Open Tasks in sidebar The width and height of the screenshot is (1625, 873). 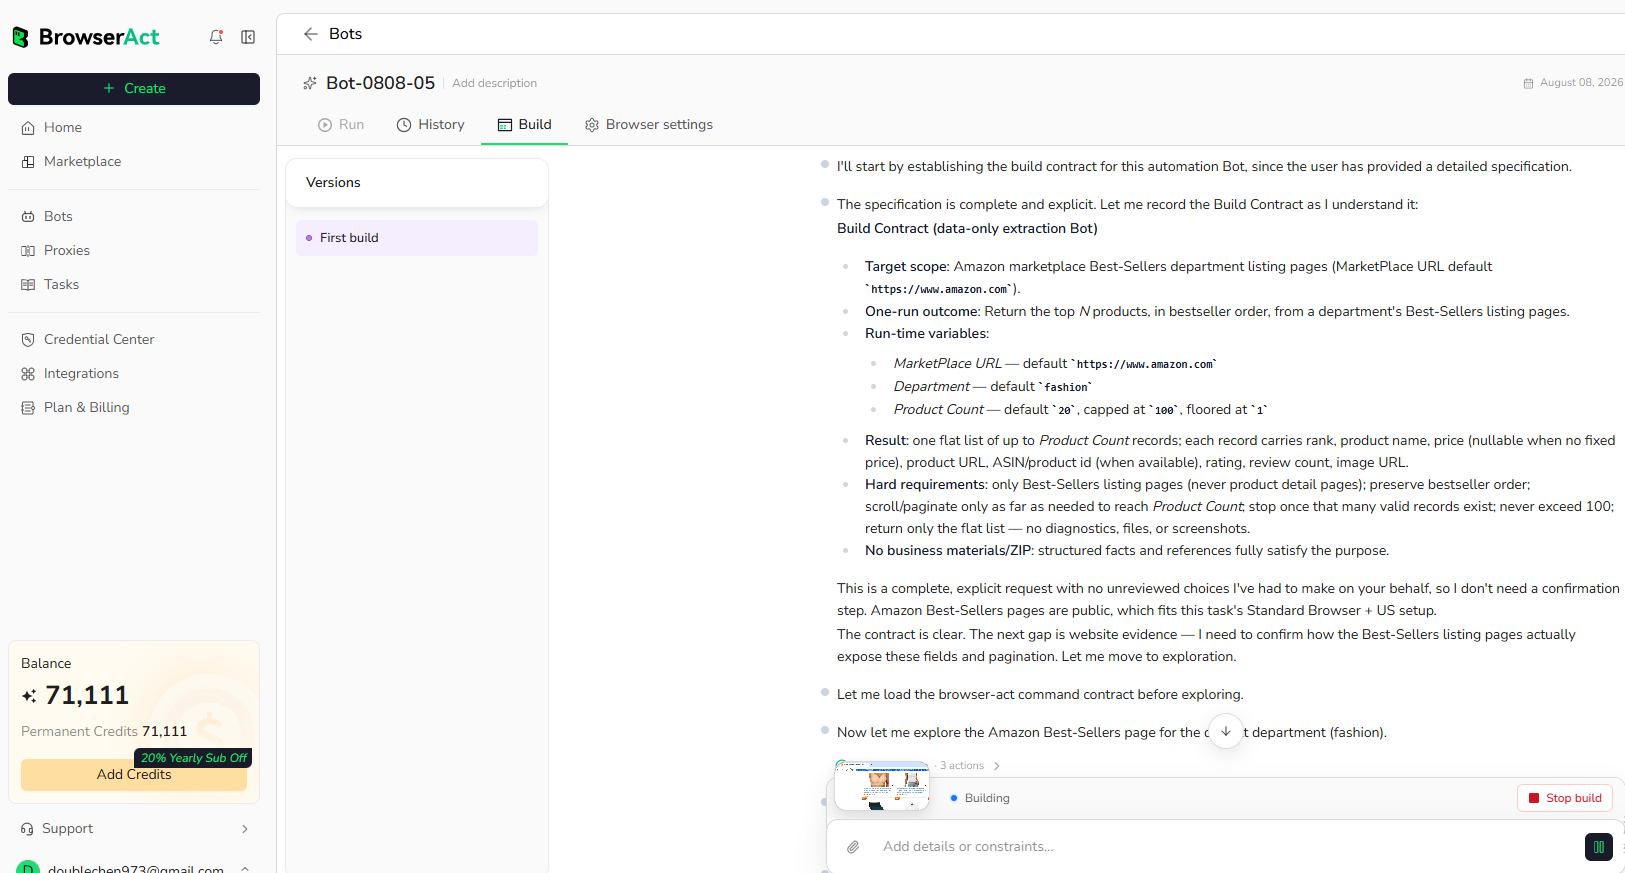pyautogui.click(x=61, y=284)
